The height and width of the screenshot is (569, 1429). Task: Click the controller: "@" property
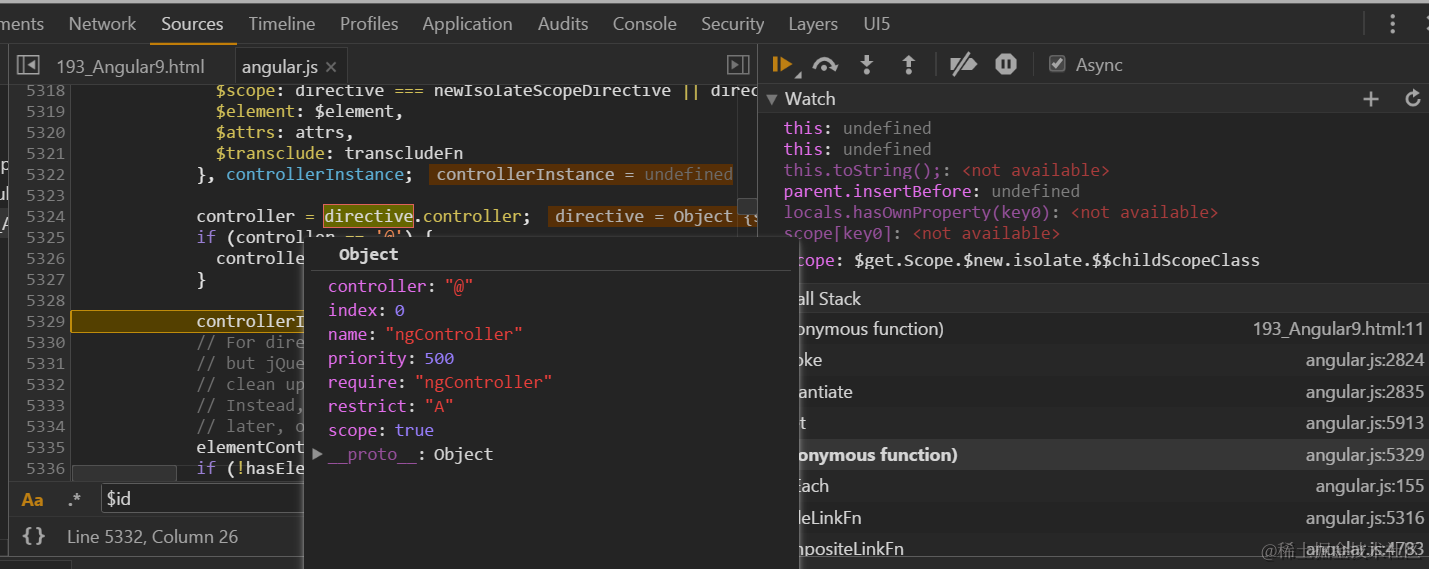coord(400,286)
